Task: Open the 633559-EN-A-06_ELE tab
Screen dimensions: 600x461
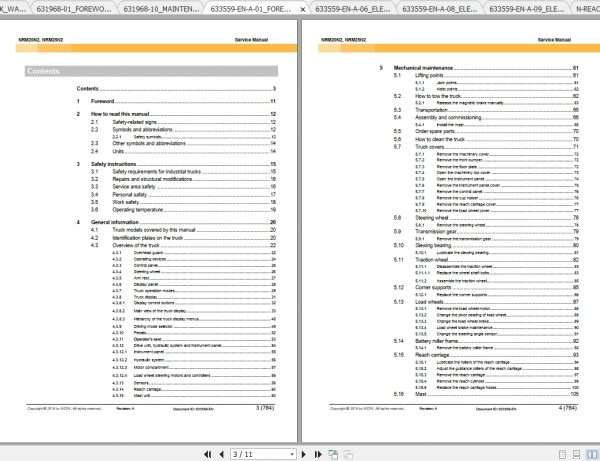Action: [x=352, y=9]
